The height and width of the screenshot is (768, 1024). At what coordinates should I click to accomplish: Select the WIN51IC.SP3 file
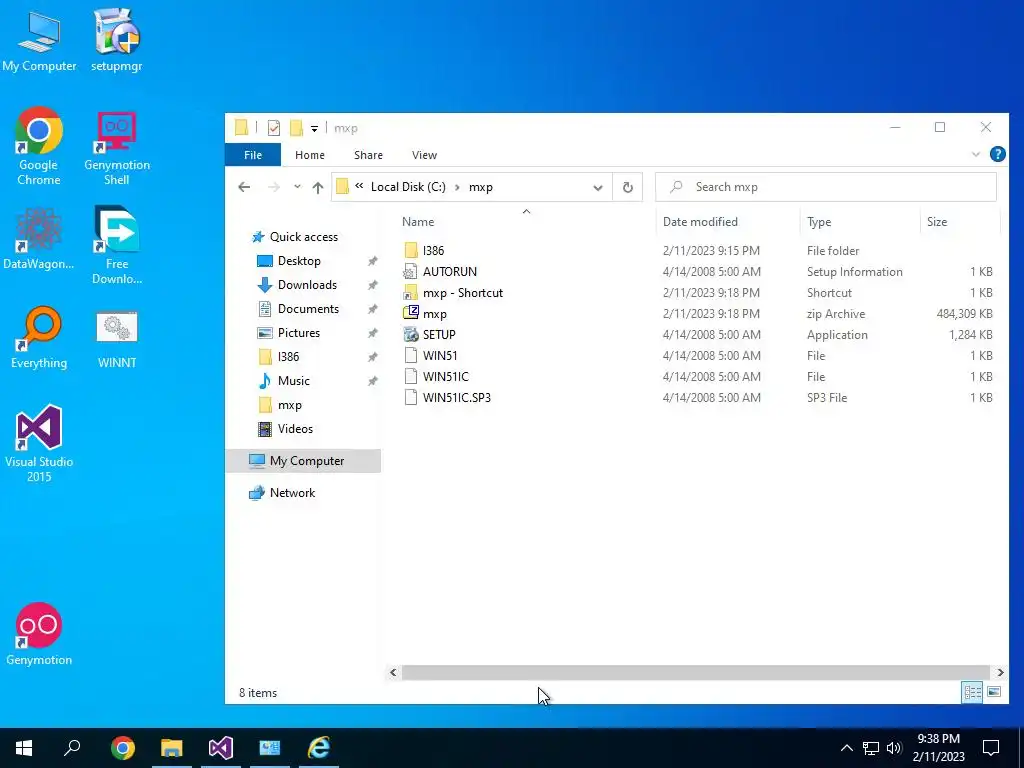pyautogui.click(x=456, y=398)
